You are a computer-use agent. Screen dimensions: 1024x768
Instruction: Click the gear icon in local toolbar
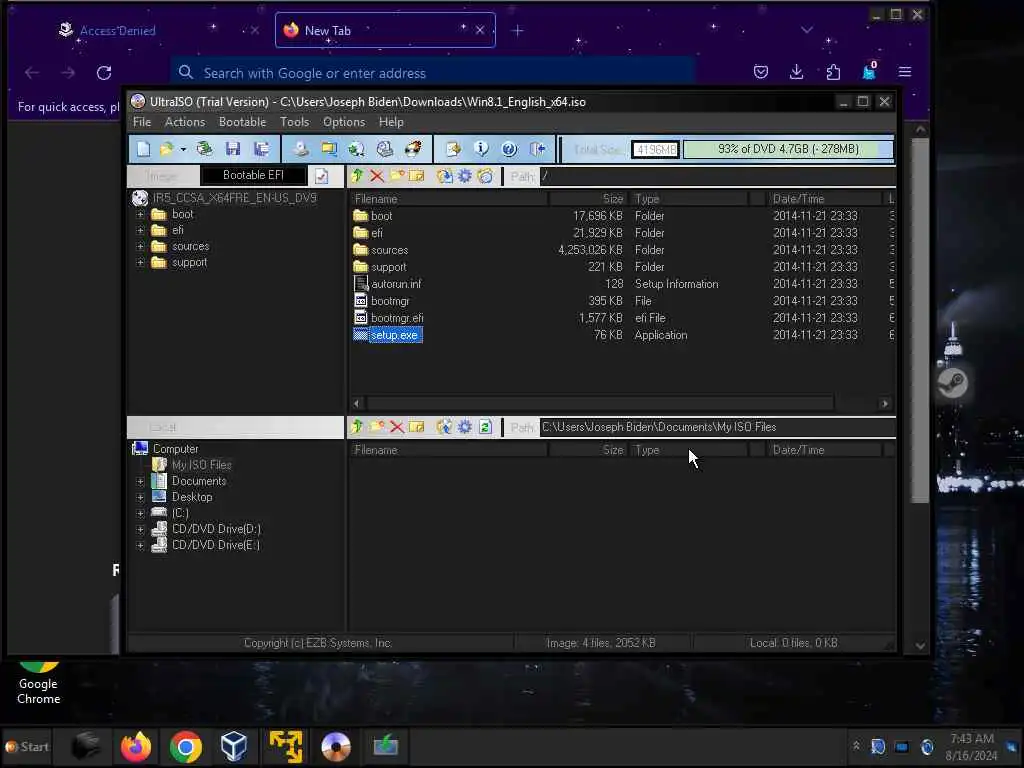tap(464, 427)
